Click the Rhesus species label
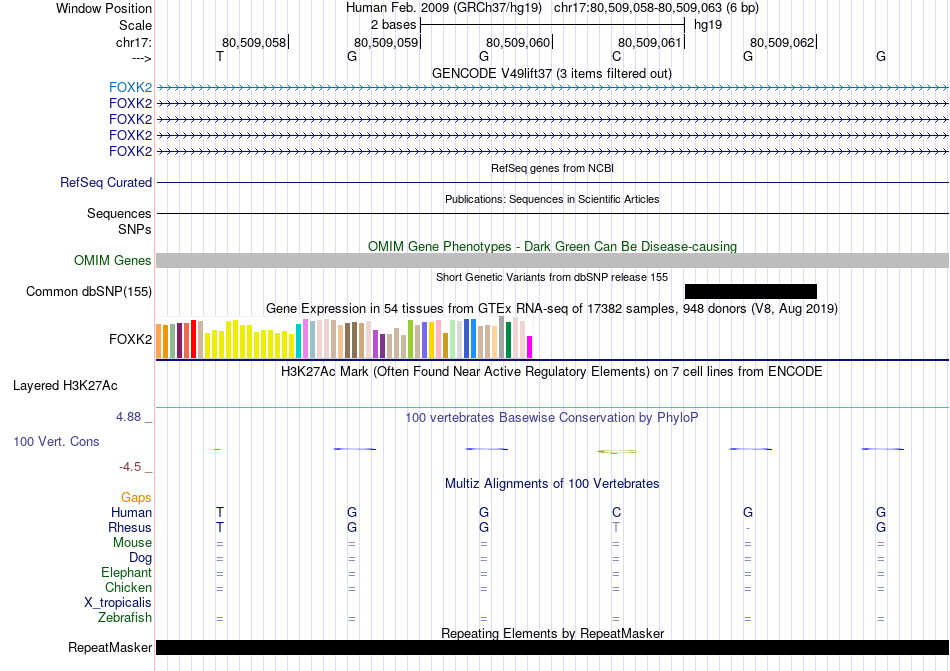 coord(130,527)
